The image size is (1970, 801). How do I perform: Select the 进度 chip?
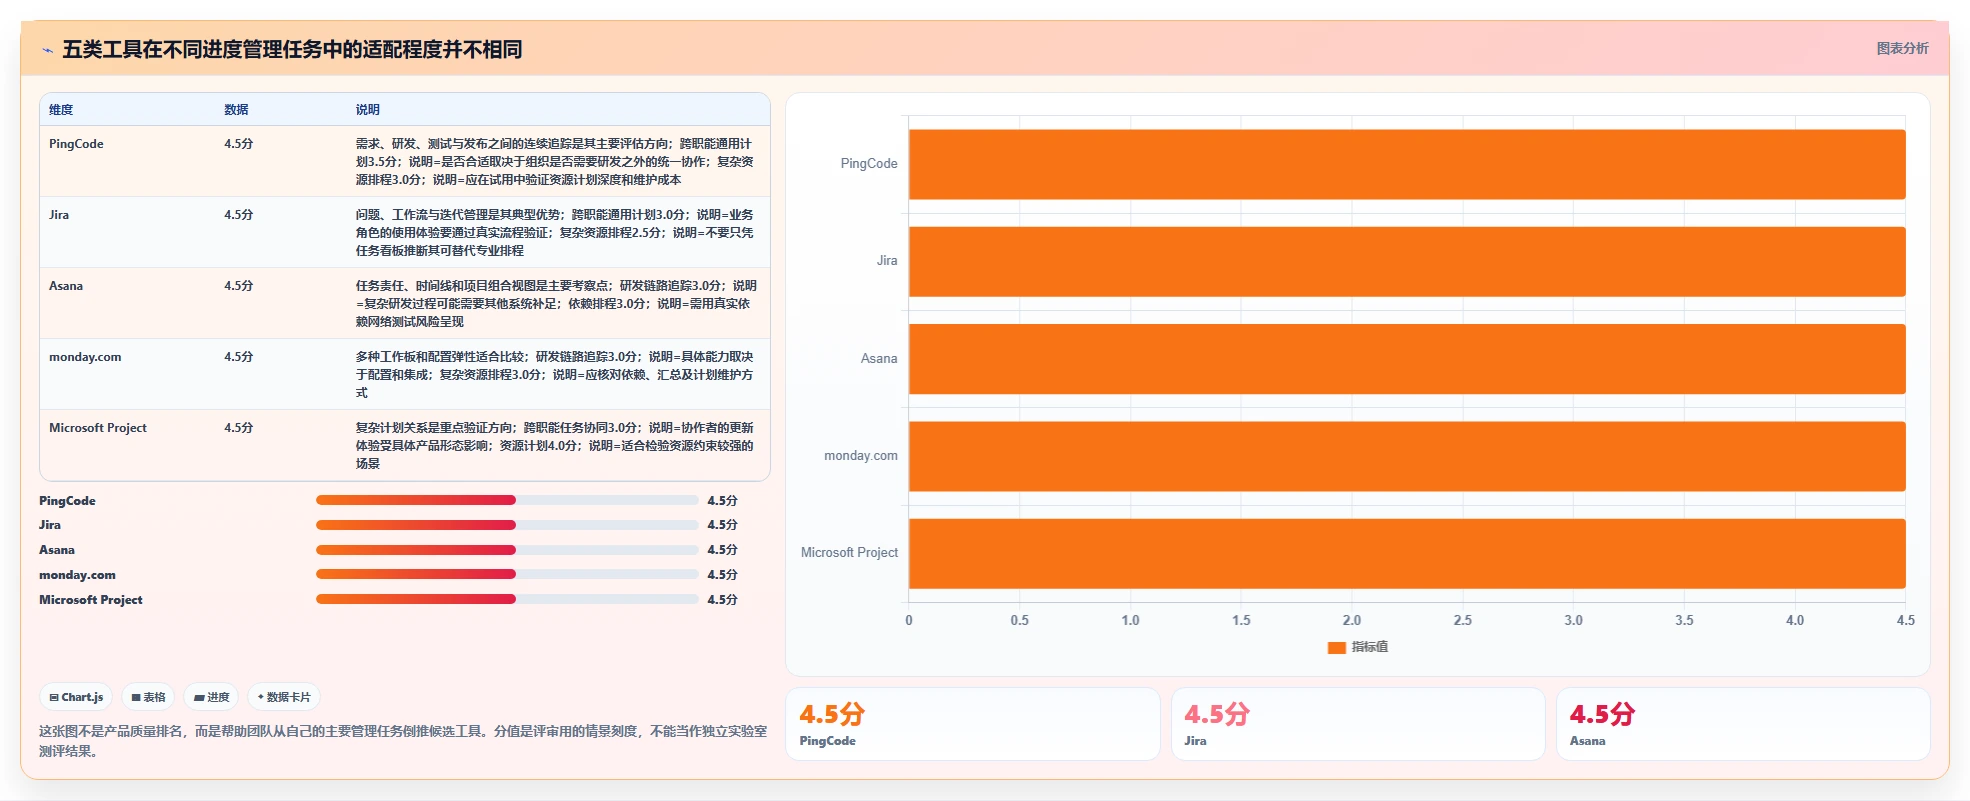point(212,697)
